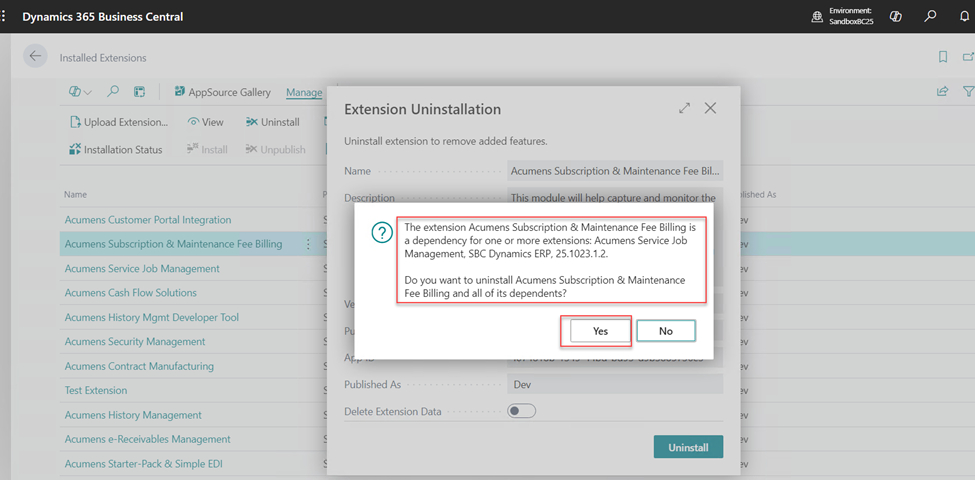Select the Manage tab

[x=304, y=93]
